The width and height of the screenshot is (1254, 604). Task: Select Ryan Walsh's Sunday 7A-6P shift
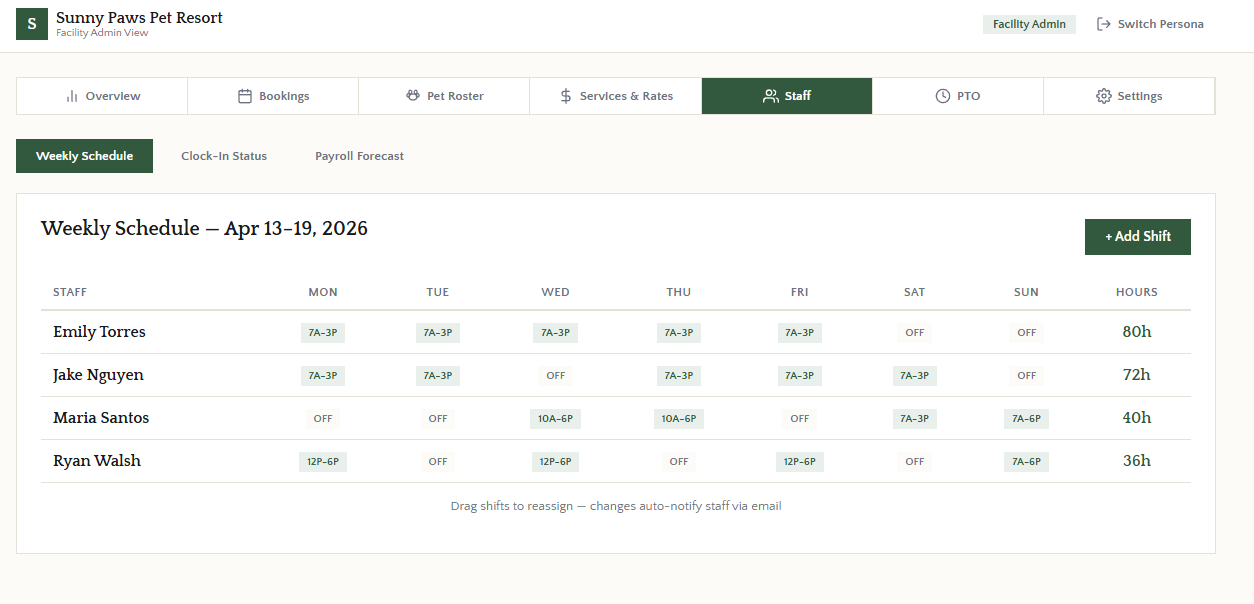tap(1026, 461)
